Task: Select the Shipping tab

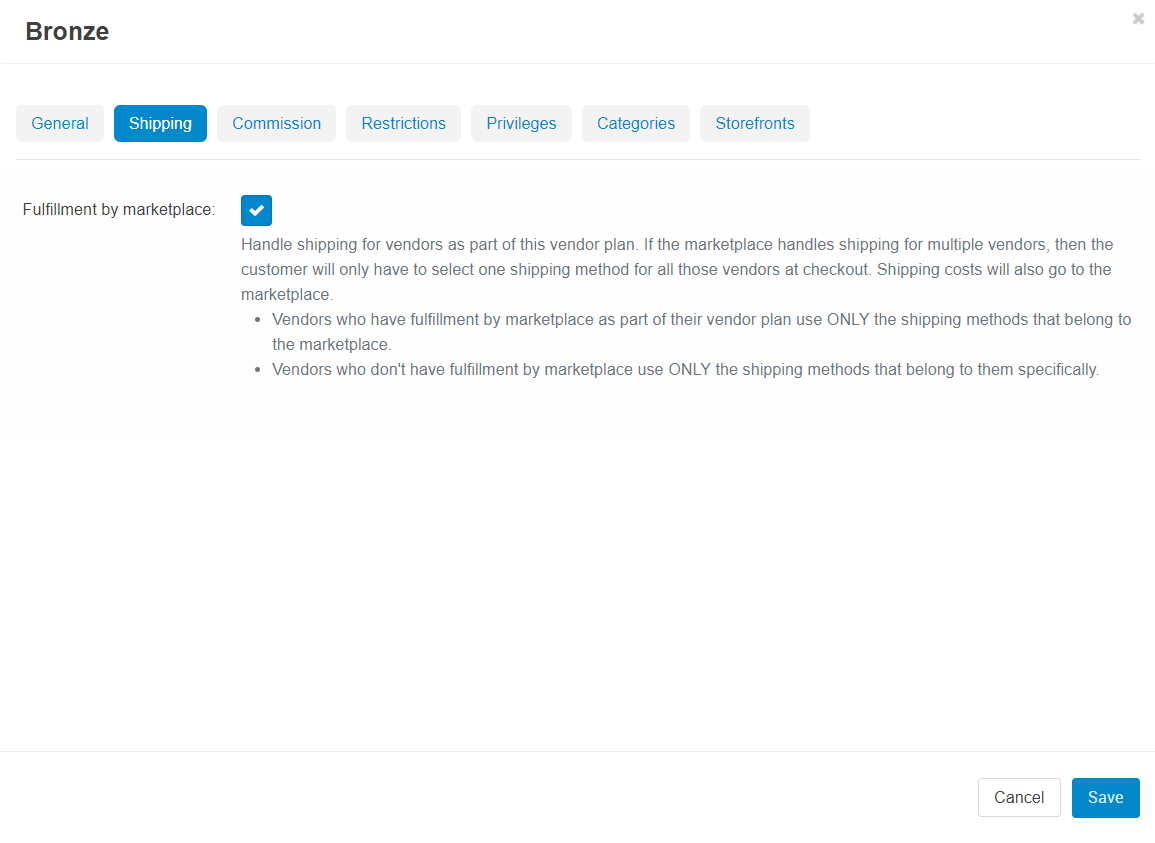Action: point(160,123)
